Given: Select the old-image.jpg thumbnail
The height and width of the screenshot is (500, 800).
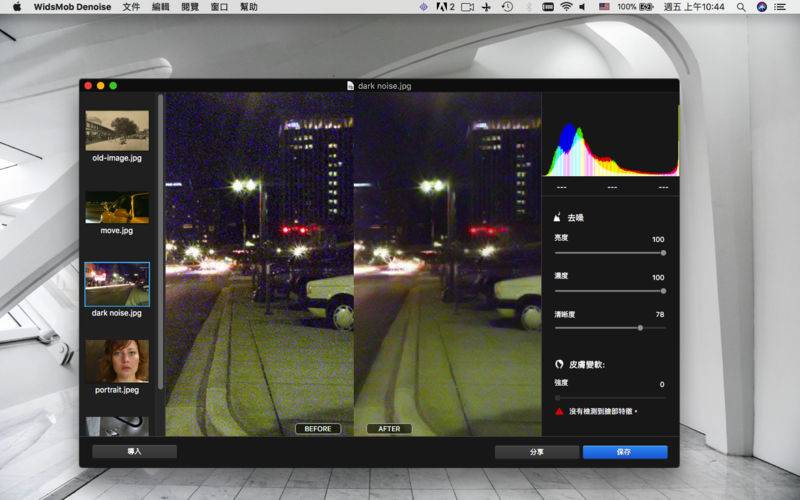Looking at the screenshot, I should (117, 131).
